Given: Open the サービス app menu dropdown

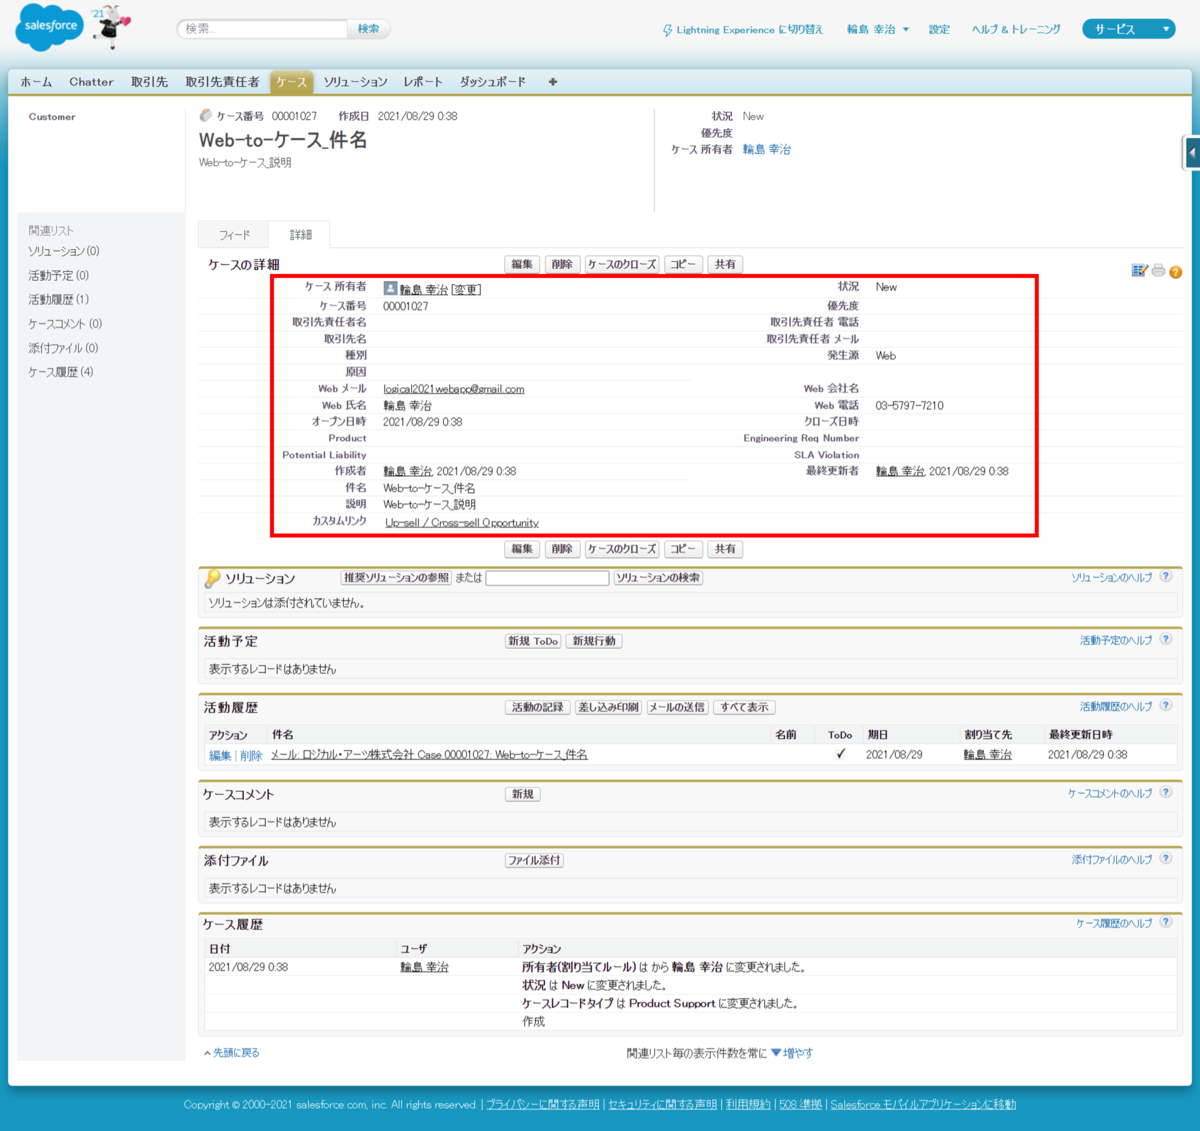Looking at the screenshot, I should coord(1128,30).
